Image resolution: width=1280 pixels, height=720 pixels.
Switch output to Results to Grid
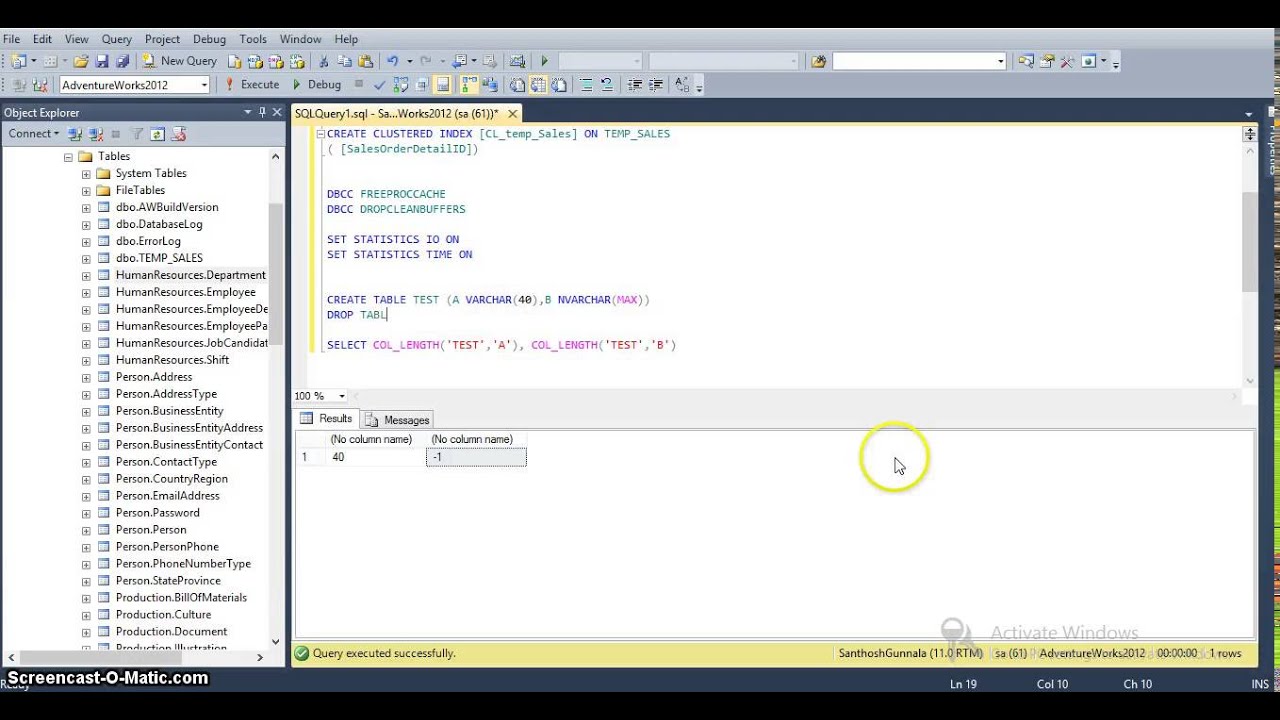tap(538, 85)
